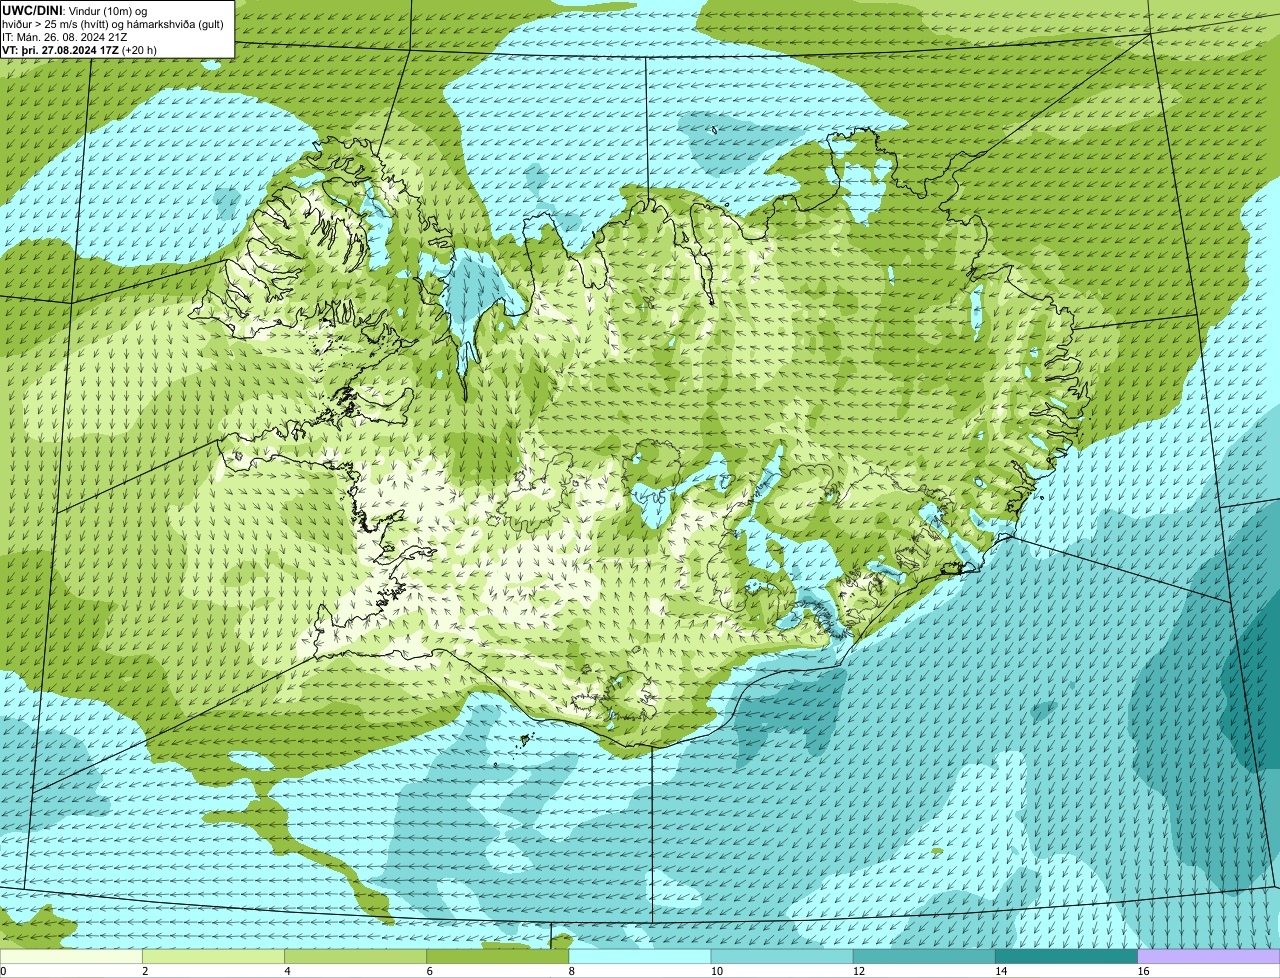
Task: Select the 'hviður > 25 m/s (hvítt)' legend line
Action: point(113,23)
